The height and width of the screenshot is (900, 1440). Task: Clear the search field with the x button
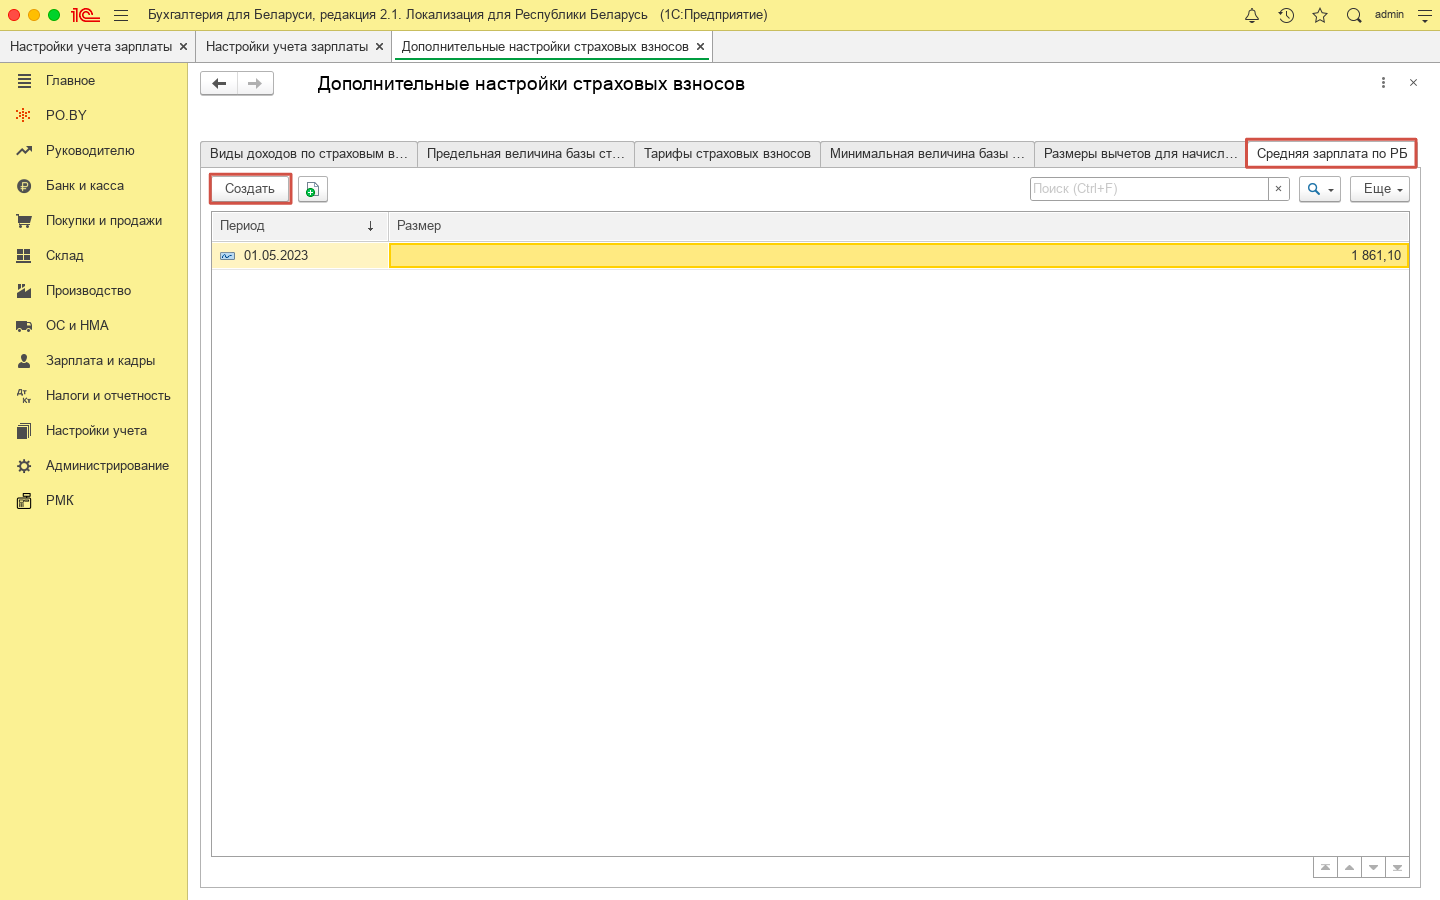click(x=1278, y=189)
